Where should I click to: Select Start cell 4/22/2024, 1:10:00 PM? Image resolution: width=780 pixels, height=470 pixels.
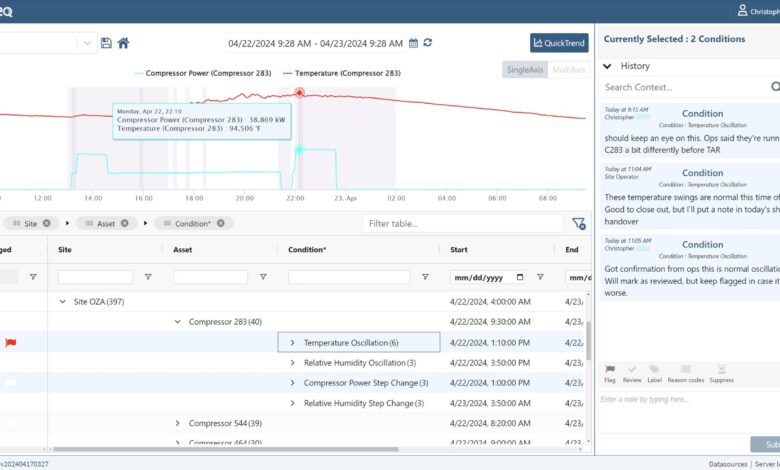490,343
